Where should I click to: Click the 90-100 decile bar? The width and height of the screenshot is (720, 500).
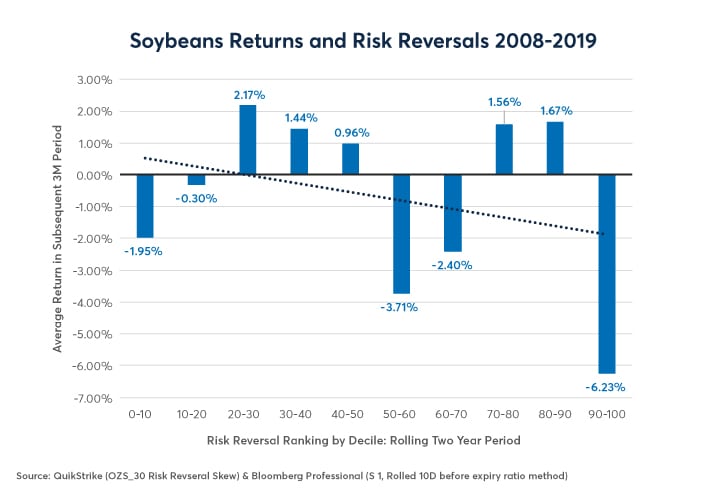(x=606, y=274)
